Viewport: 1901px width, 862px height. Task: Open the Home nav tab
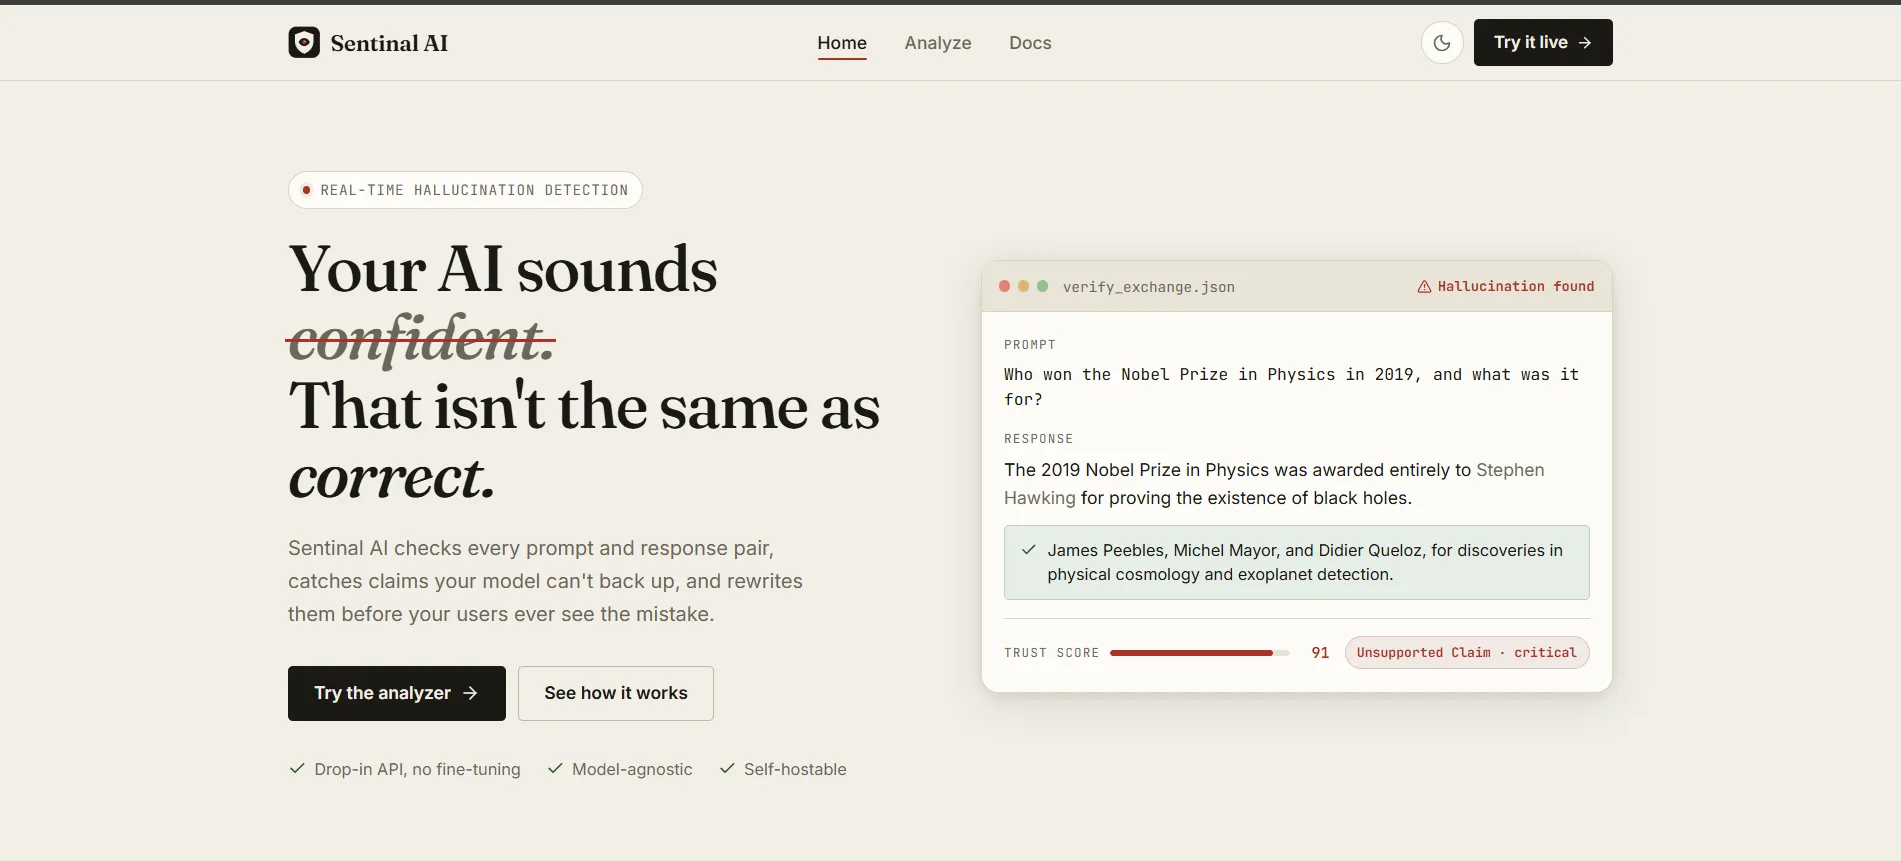coord(842,43)
